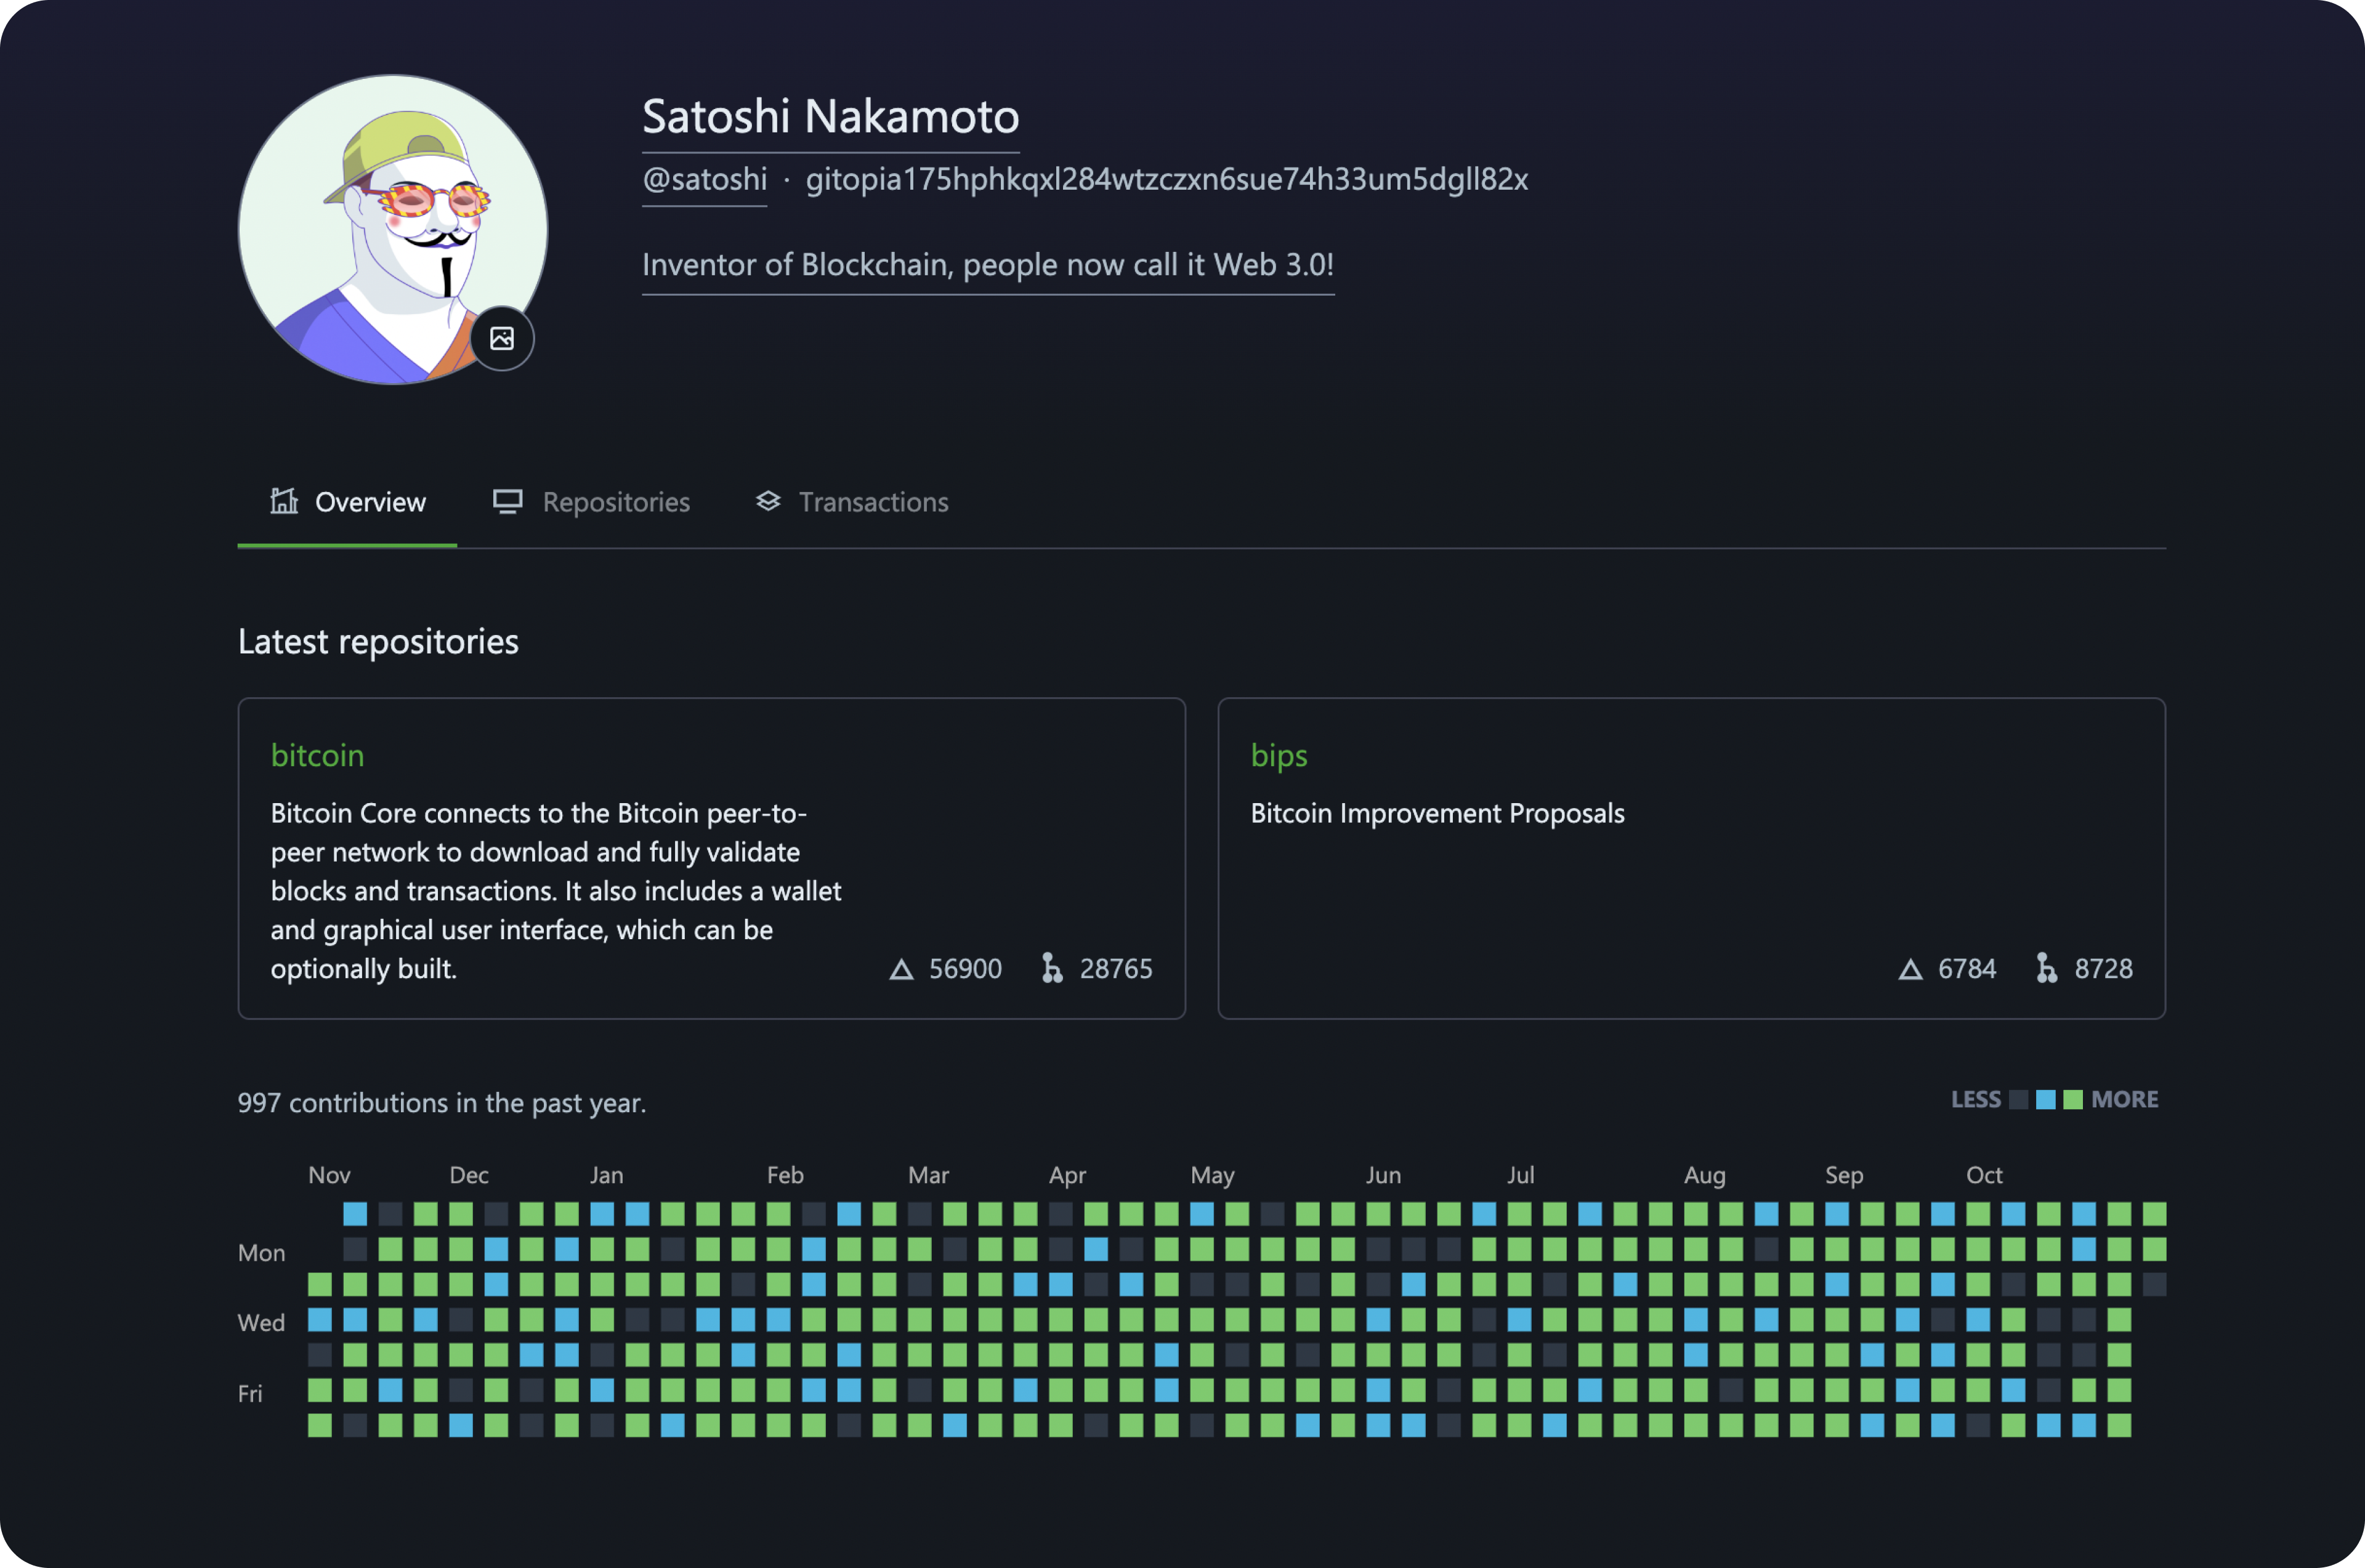Screen dimensions: 2365x1568
Task: Click the Bitcoin Core description text
Action: coord(556,891)
